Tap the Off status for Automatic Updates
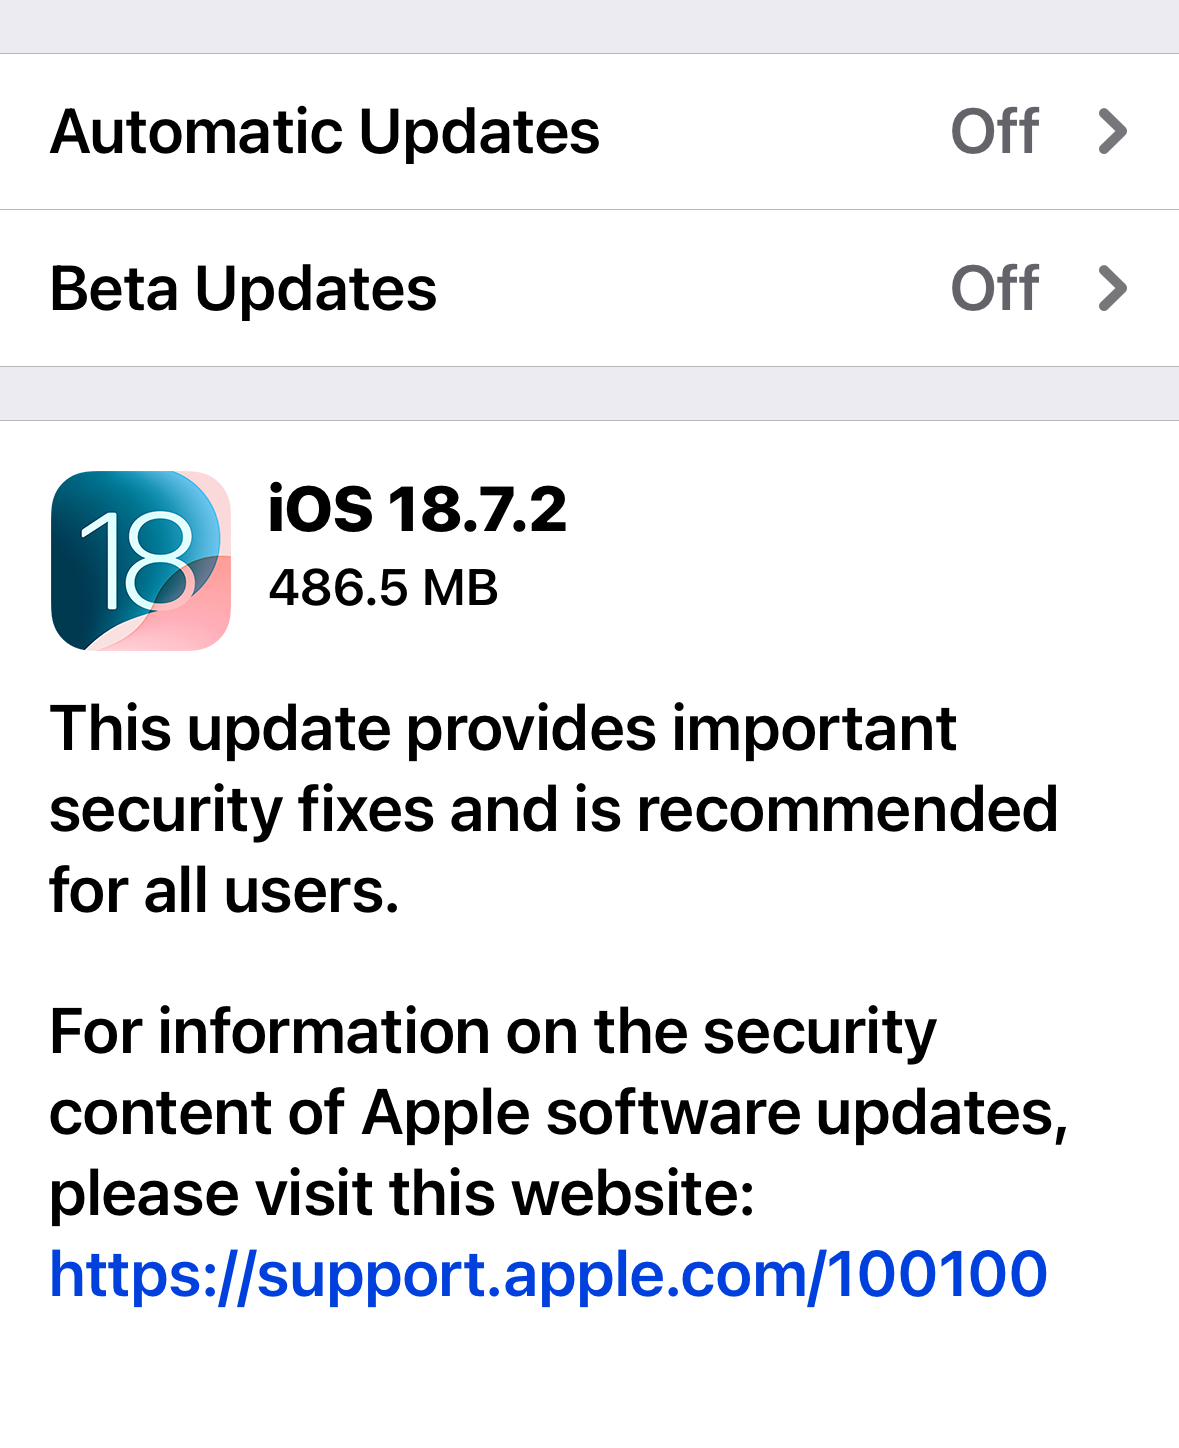The width and height of the screenshot is (1179, 1448). pyautogui.click(x=995, y=132)
